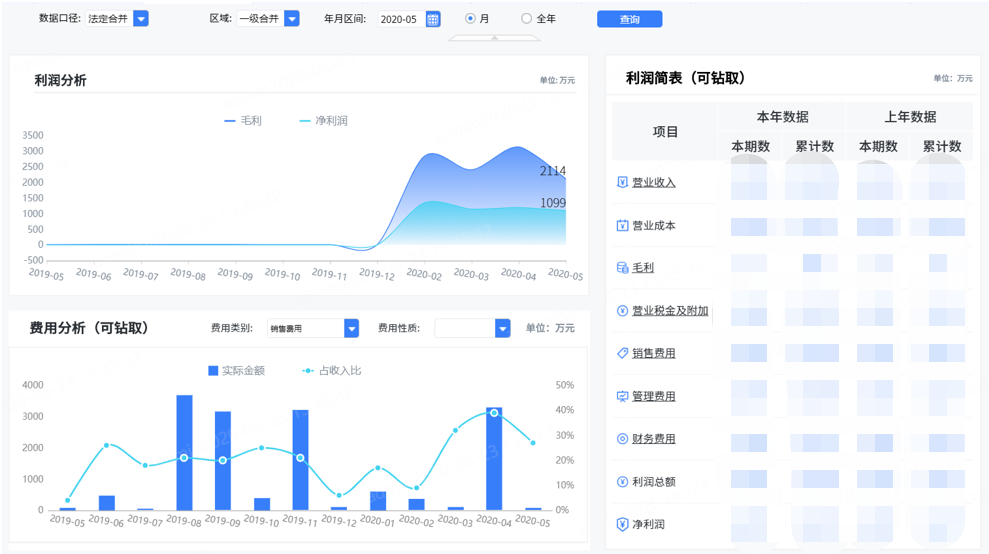
Task: Drill into 财务费用 link
Action: click(653, 439)
